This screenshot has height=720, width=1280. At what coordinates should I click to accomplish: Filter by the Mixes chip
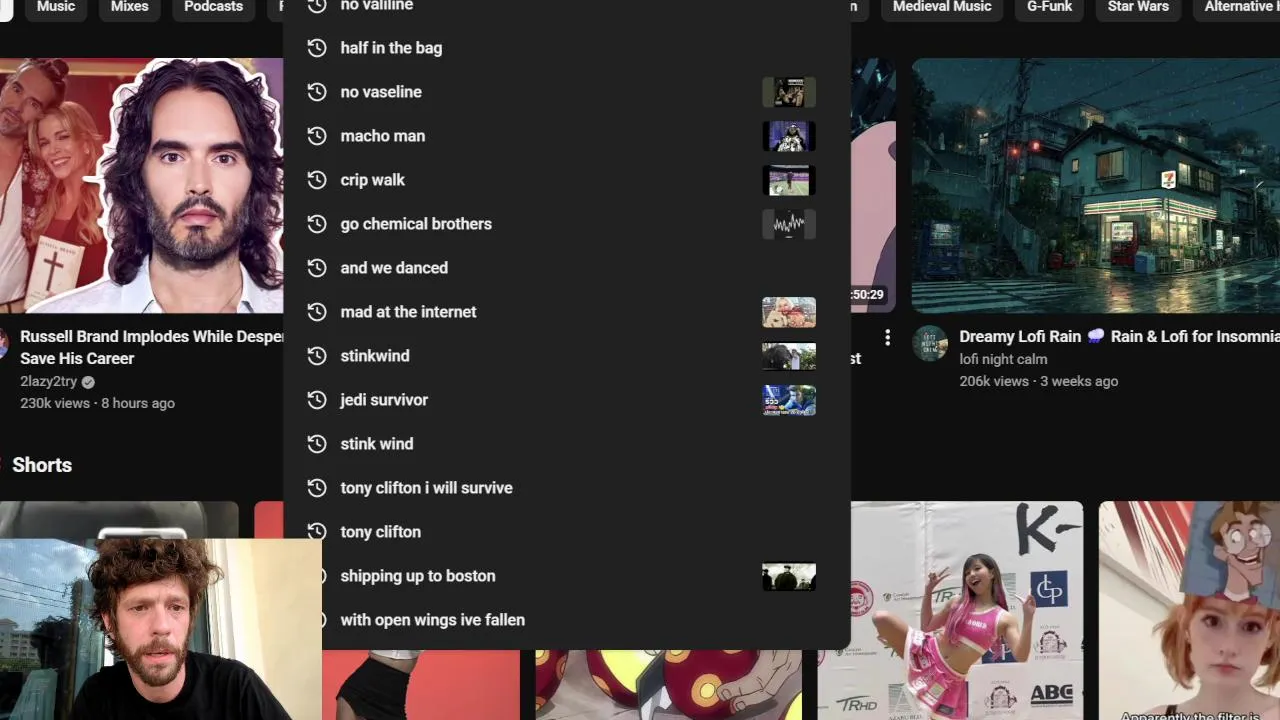point(129,7)
